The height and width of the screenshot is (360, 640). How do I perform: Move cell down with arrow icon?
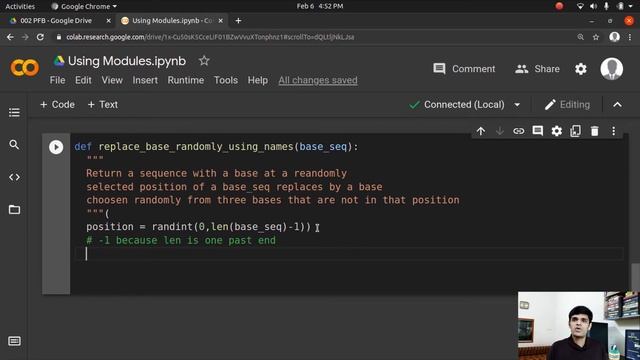[x=500, y=131]
